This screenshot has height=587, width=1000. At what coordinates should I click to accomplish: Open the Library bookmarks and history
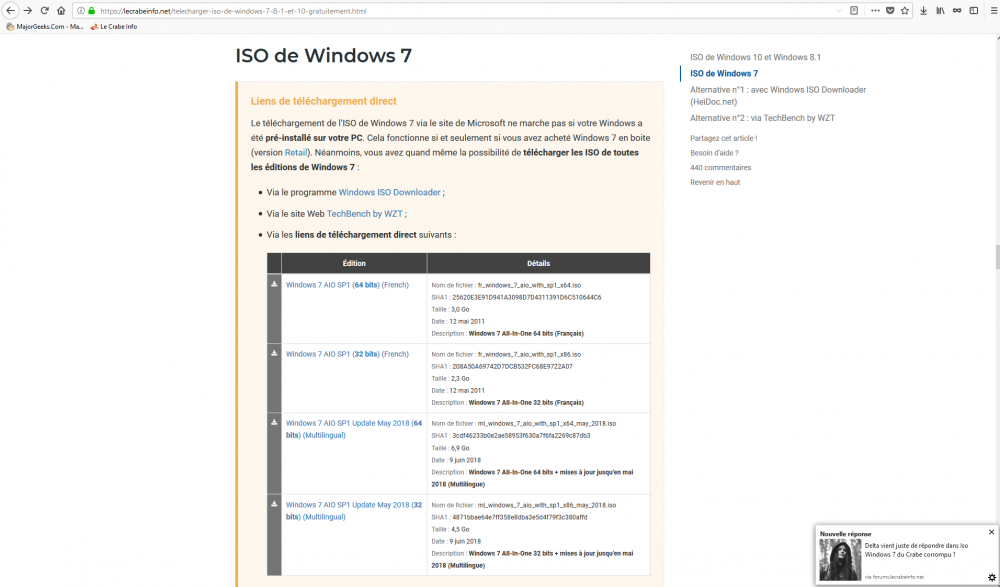click(x=940, y=10)
